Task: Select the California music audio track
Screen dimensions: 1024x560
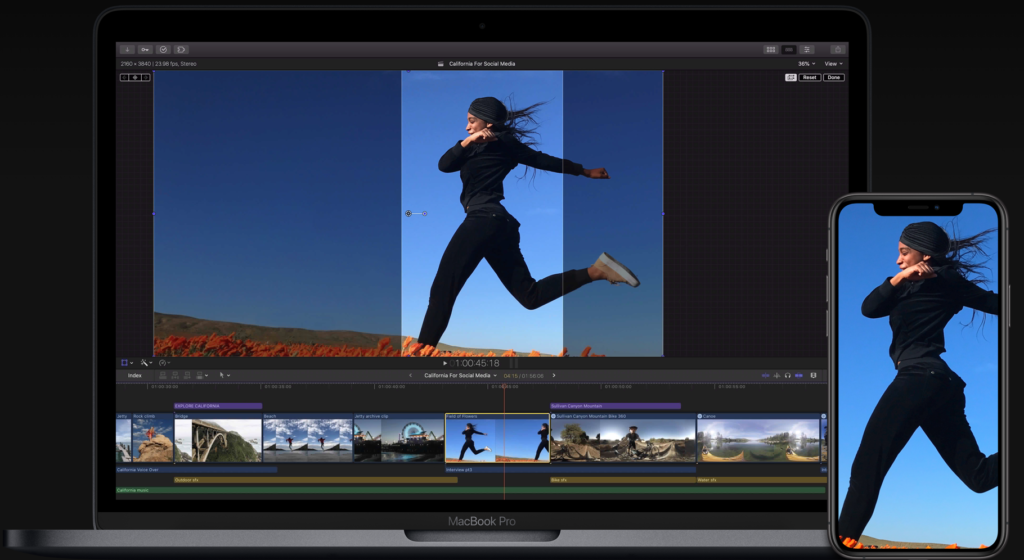Action: (x=471, y=490)
